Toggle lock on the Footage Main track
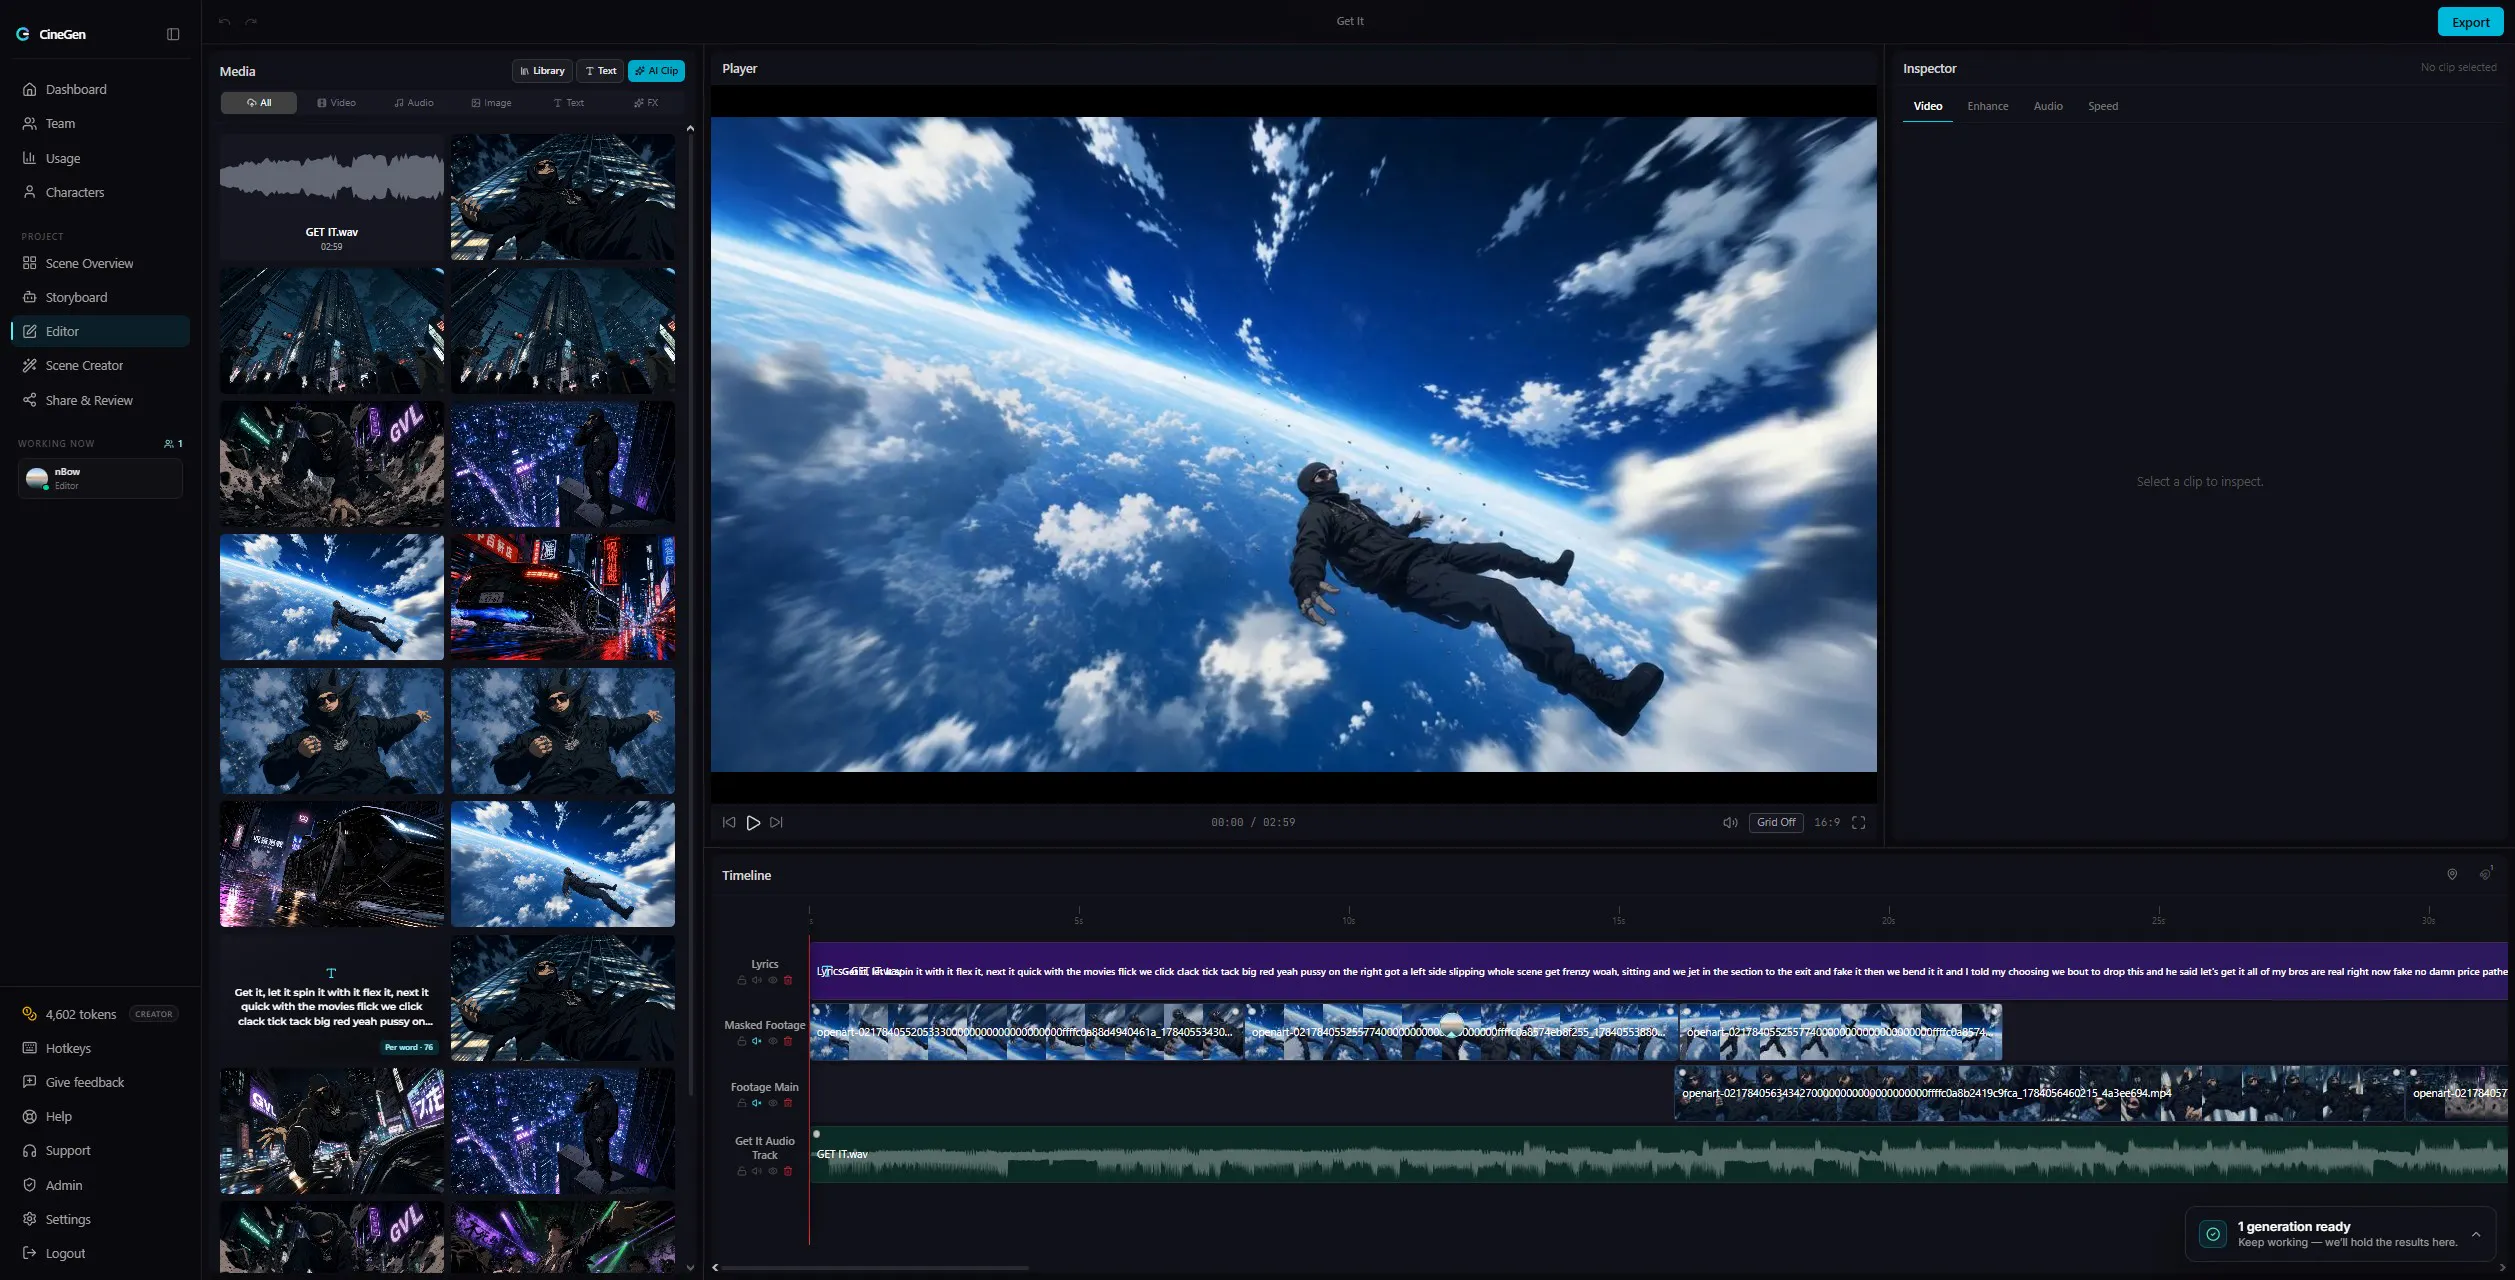2515x1280 pixels. point(741,1103)
